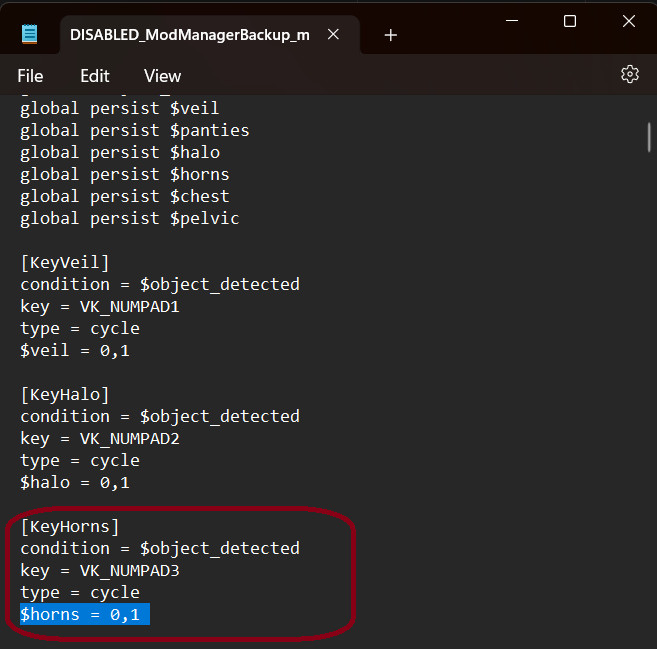Click the Notepad app icon in title bar
The height and width of the screenshot is (649, 657).
(x=29, y=34)
